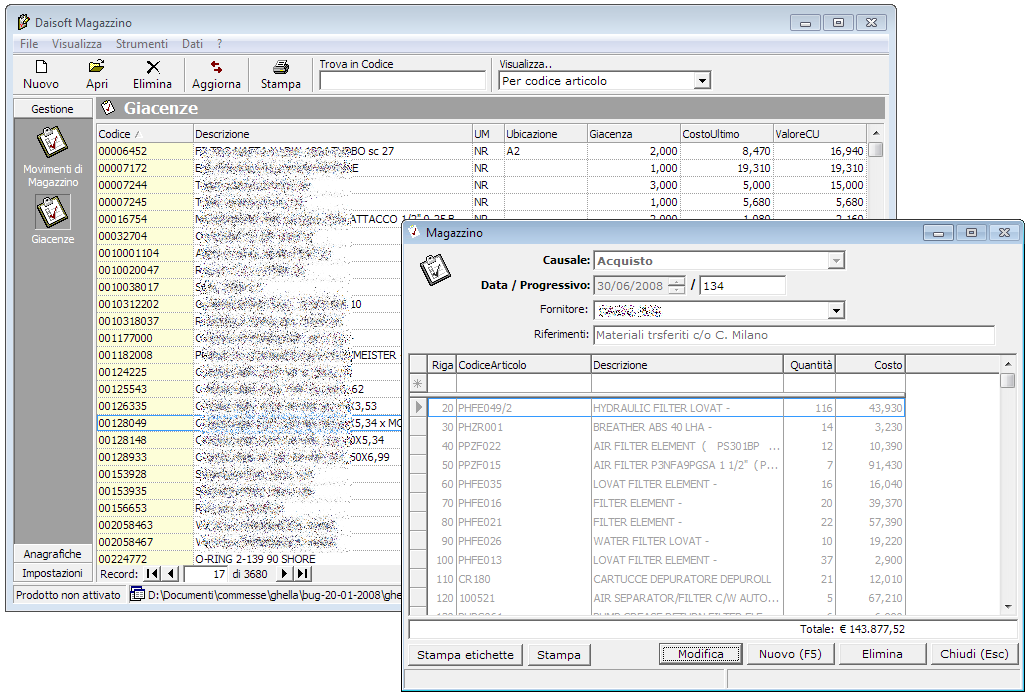Delete using the Elimina toolbar icon
This screenshot has height=695, width=1027.
[x=153, y=67]
